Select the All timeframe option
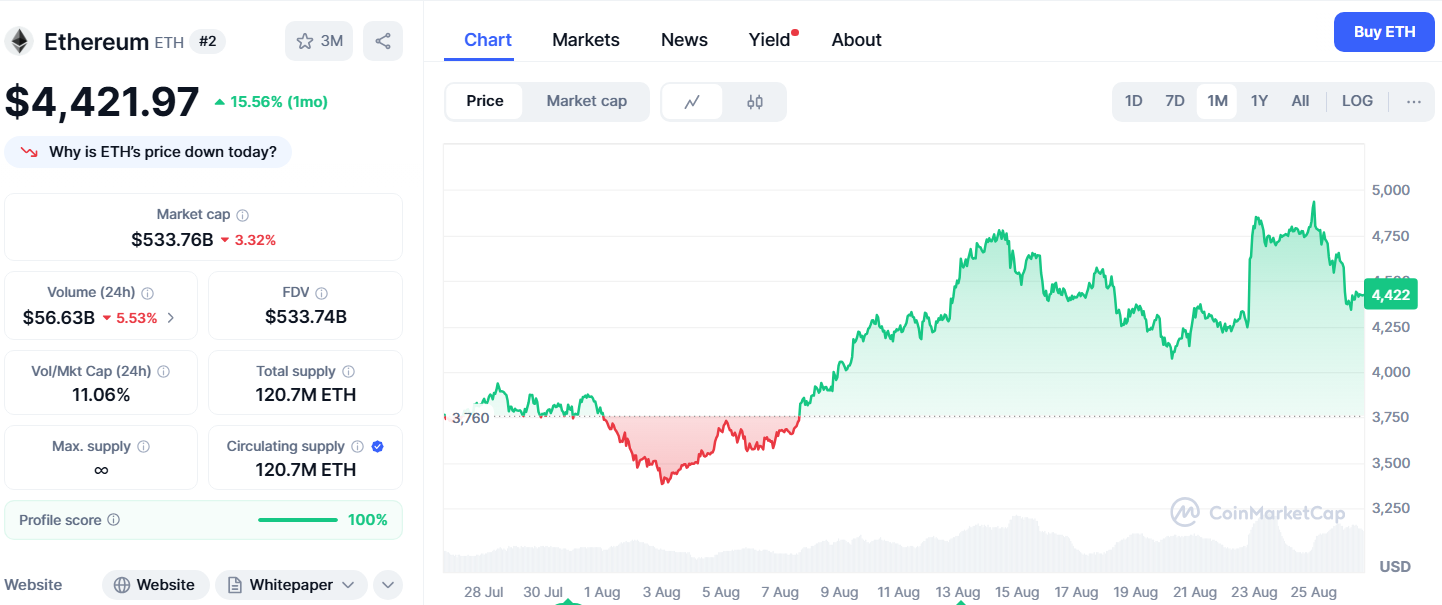Viewport: 1442px width, 605px height. pyautogui.click(x=1300, y=101)
